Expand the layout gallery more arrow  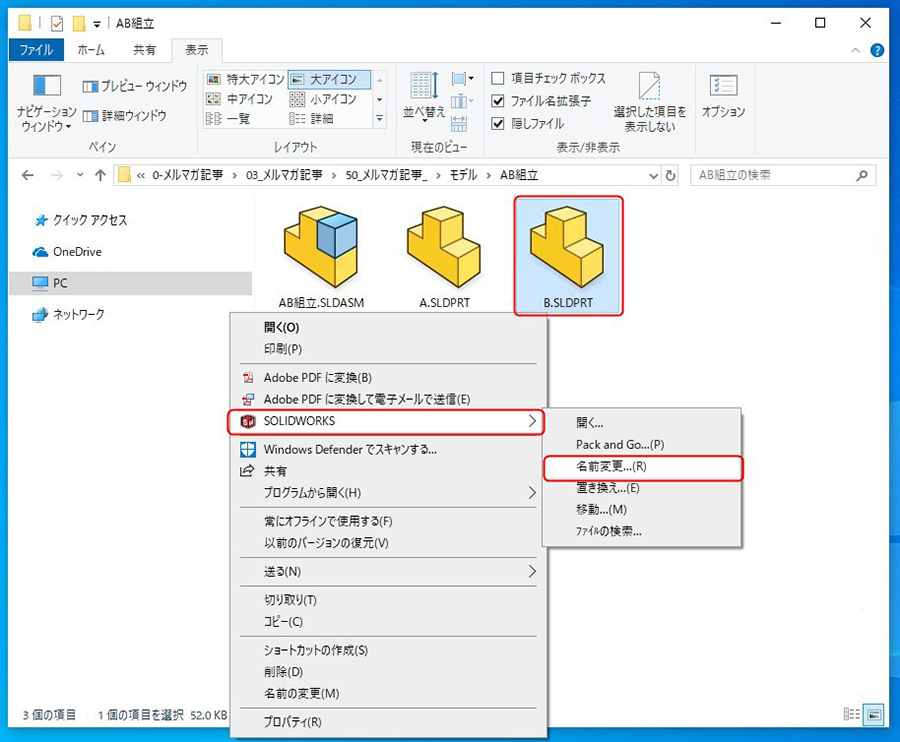point(379,119)
